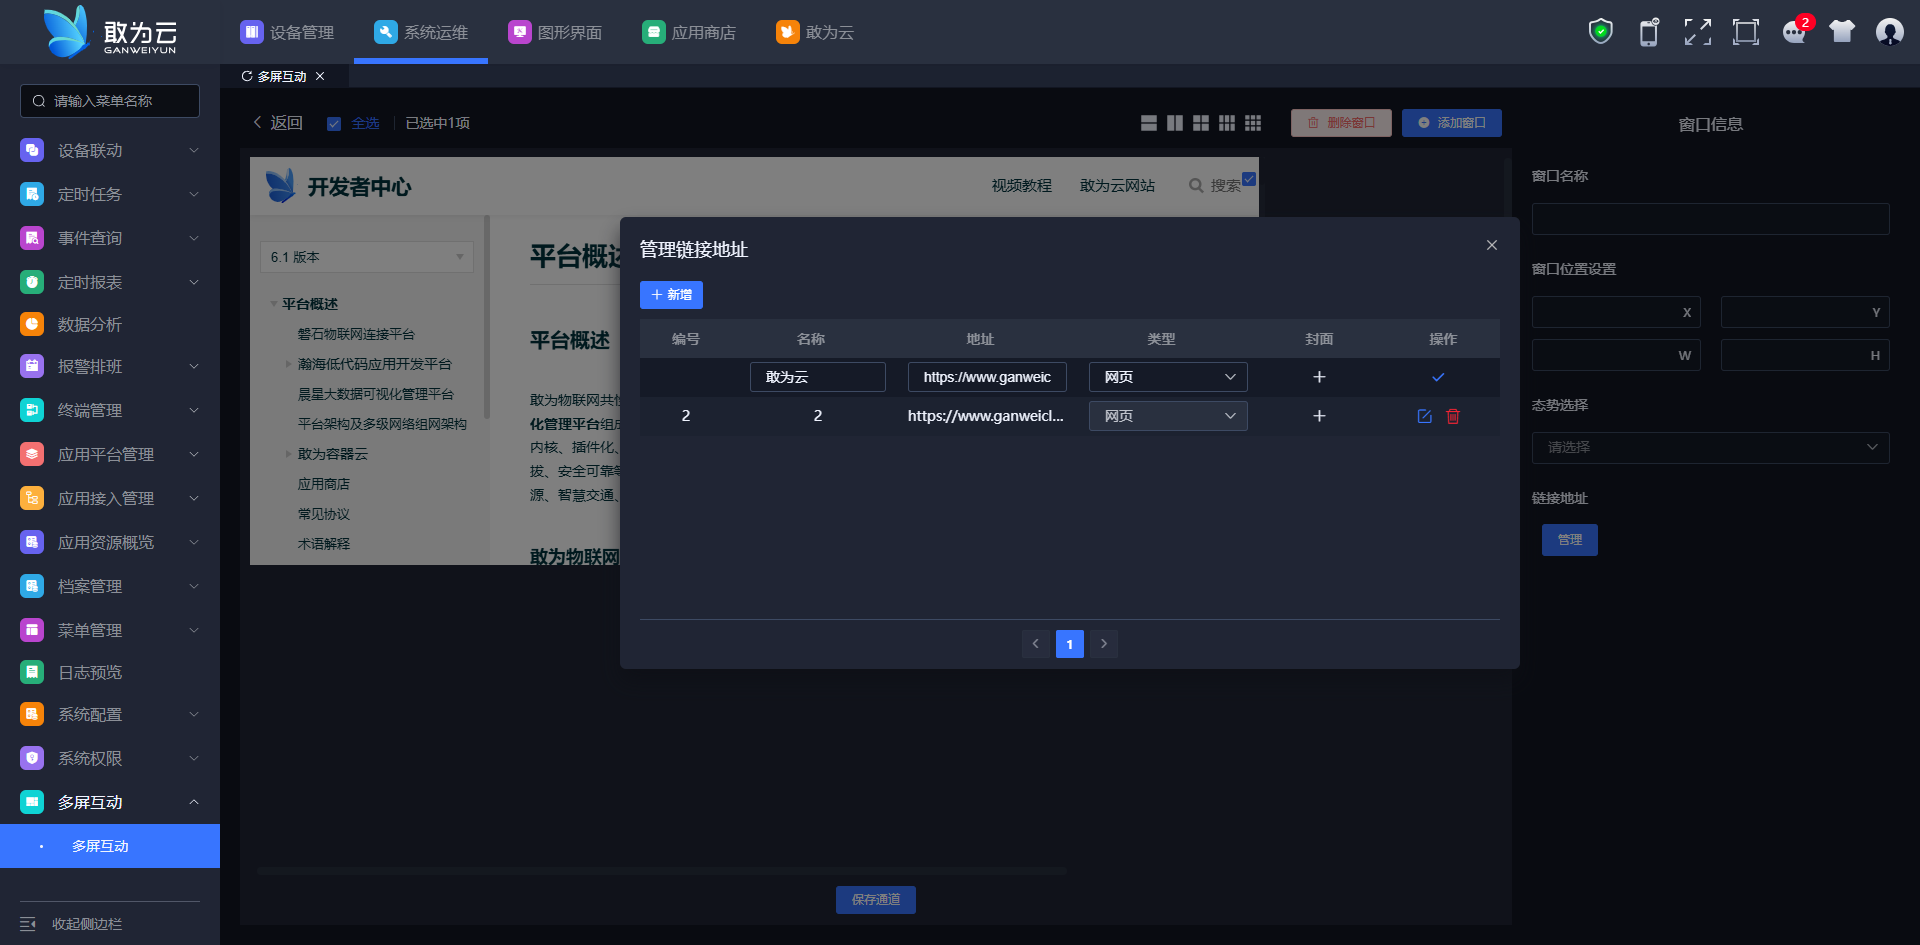Confirm the edited row with the checkmark icon

1438,377
